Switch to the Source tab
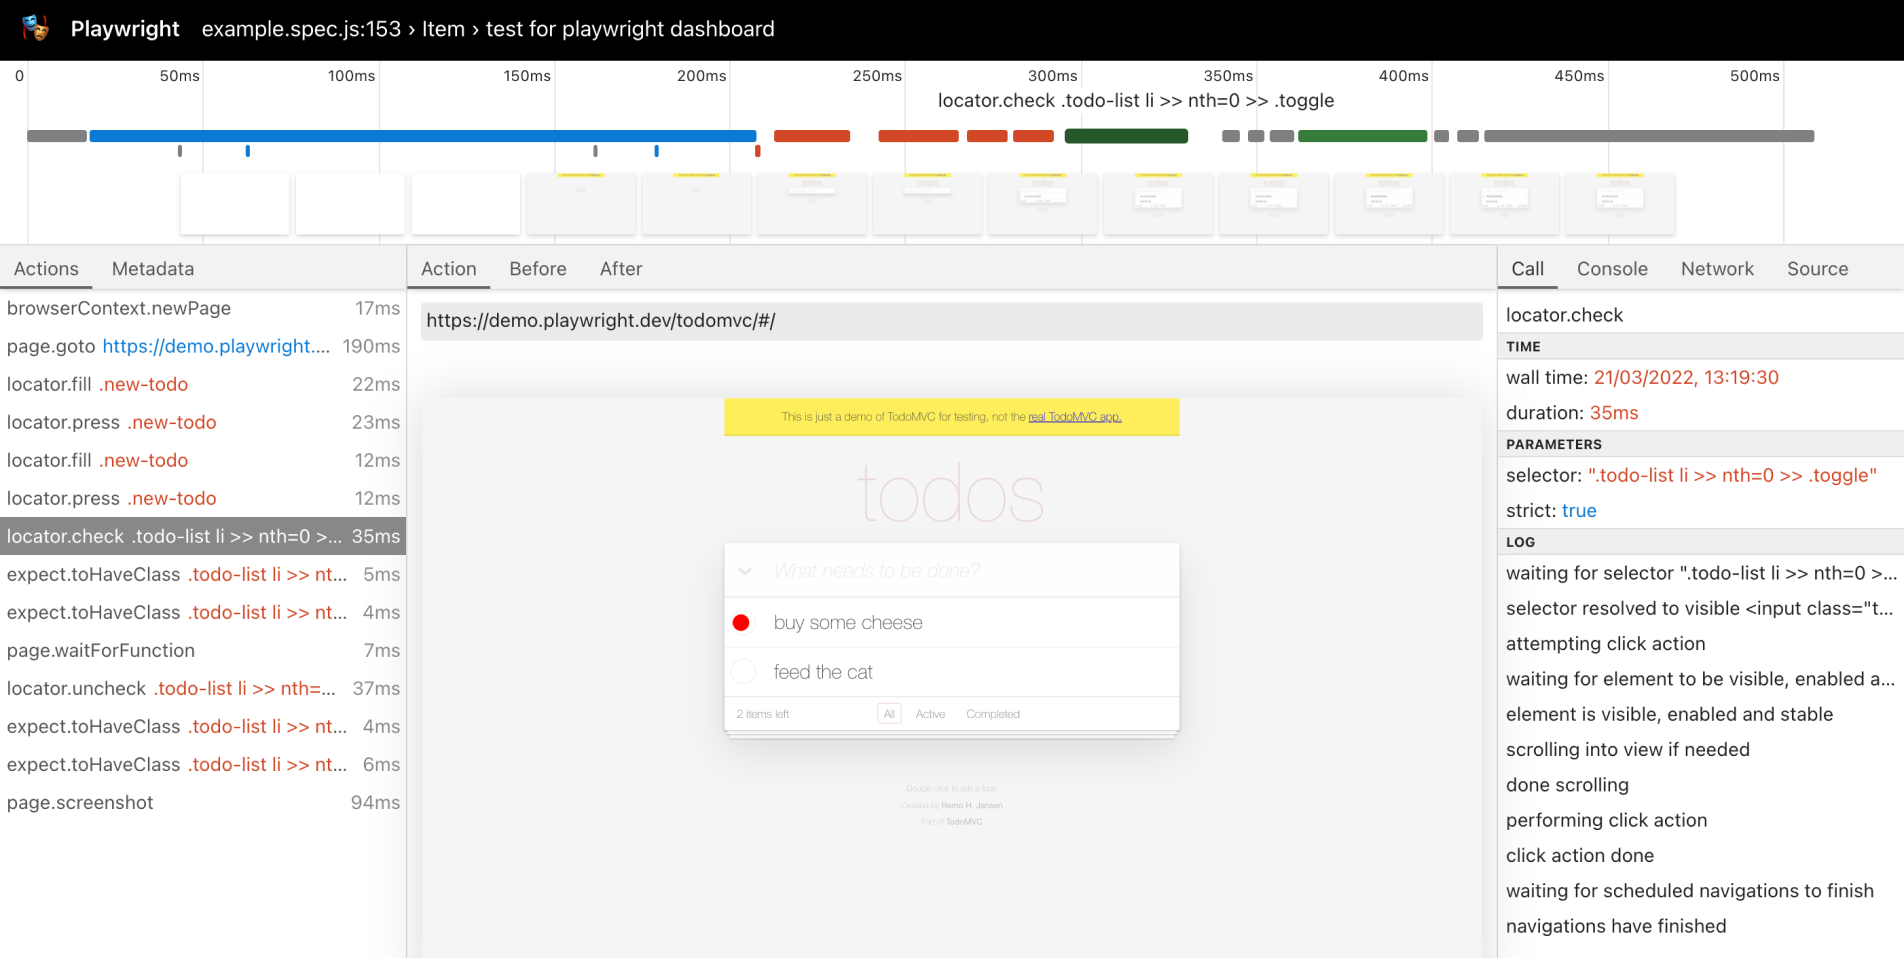The width and height of the screenshot is (1904, 958). click(1816, 268)
